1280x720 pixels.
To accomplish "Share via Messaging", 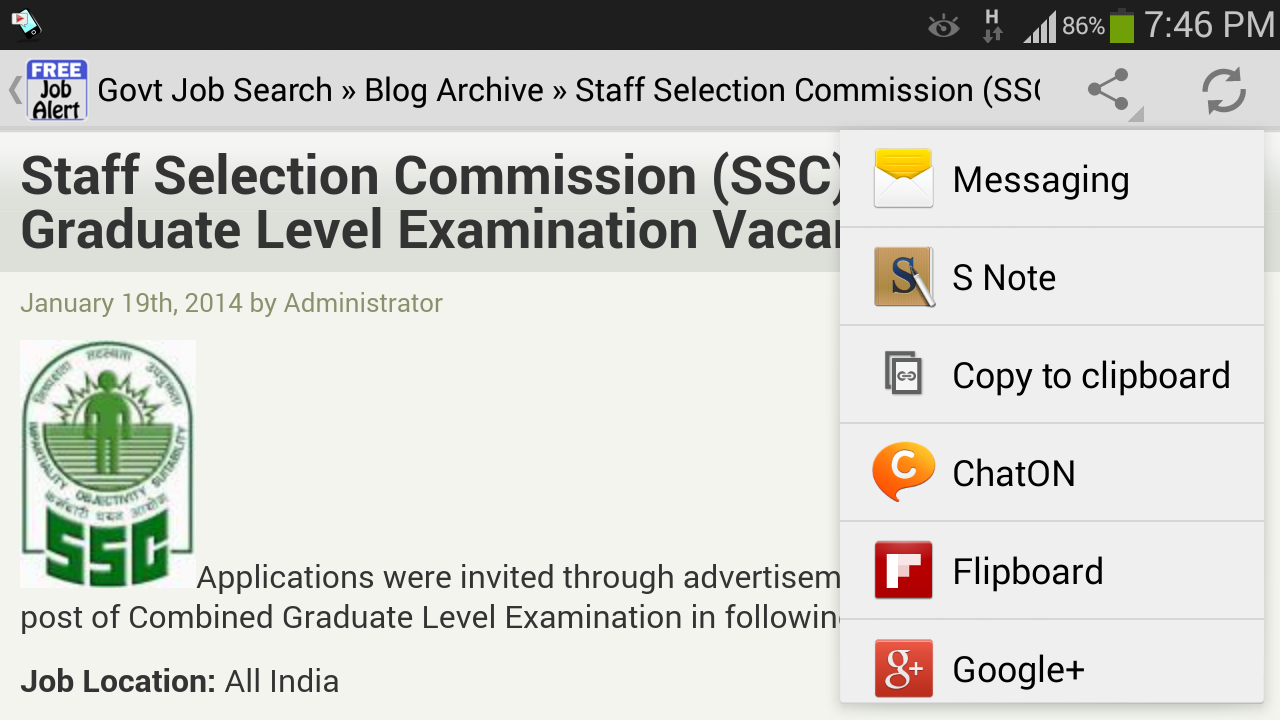I will 1041,180.
